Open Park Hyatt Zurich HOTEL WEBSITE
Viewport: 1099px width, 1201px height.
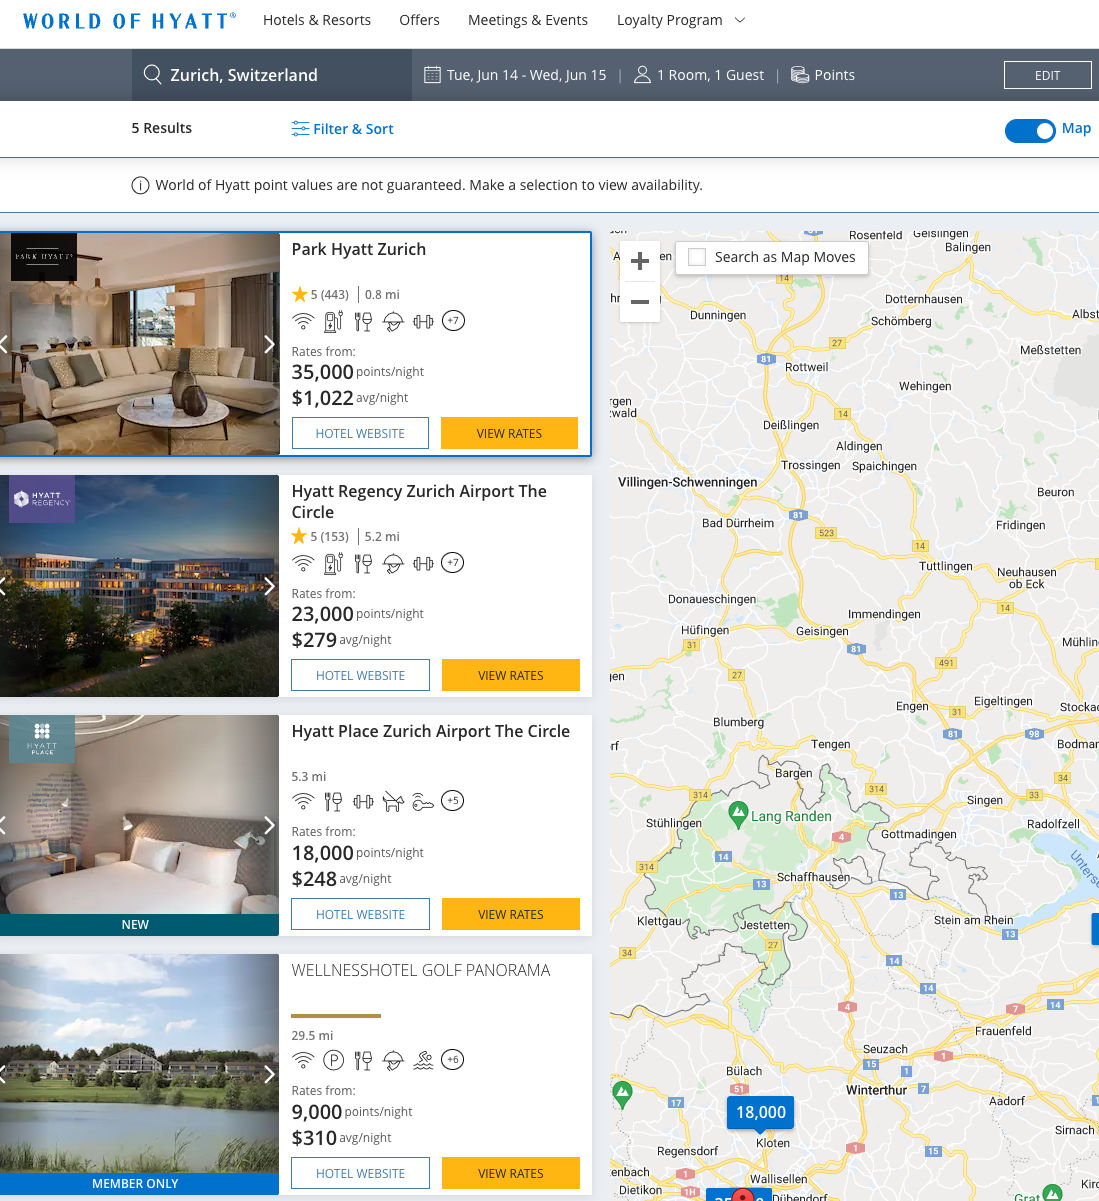(x=360, y=433)
